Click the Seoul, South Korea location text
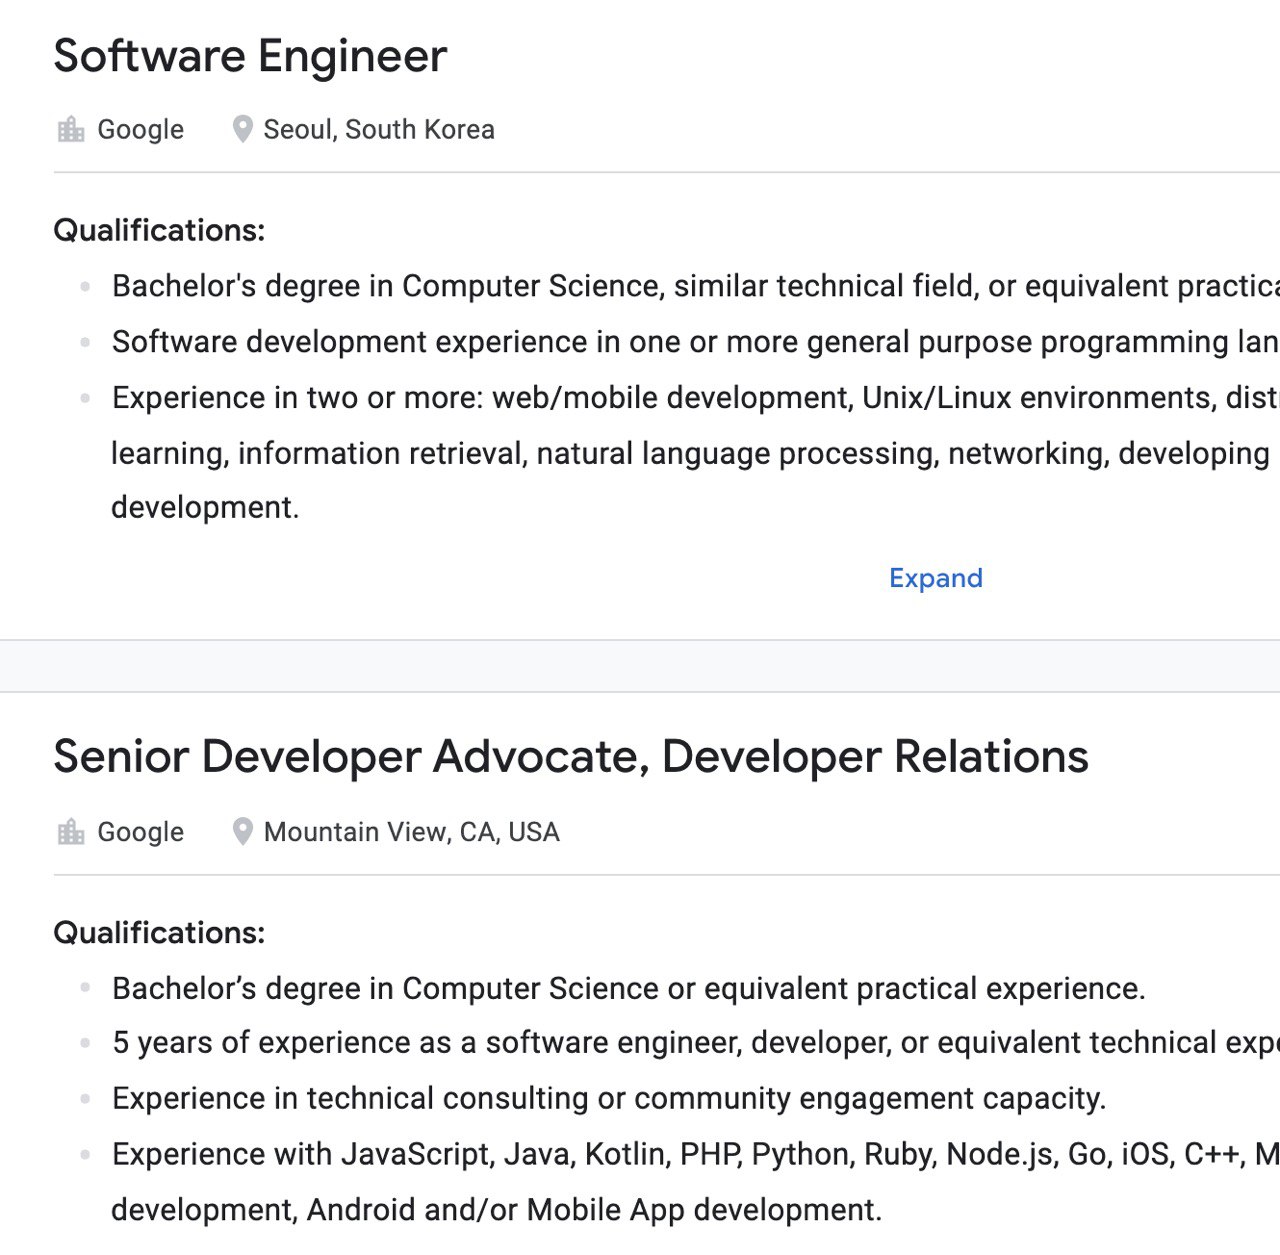 coord(379,130)
